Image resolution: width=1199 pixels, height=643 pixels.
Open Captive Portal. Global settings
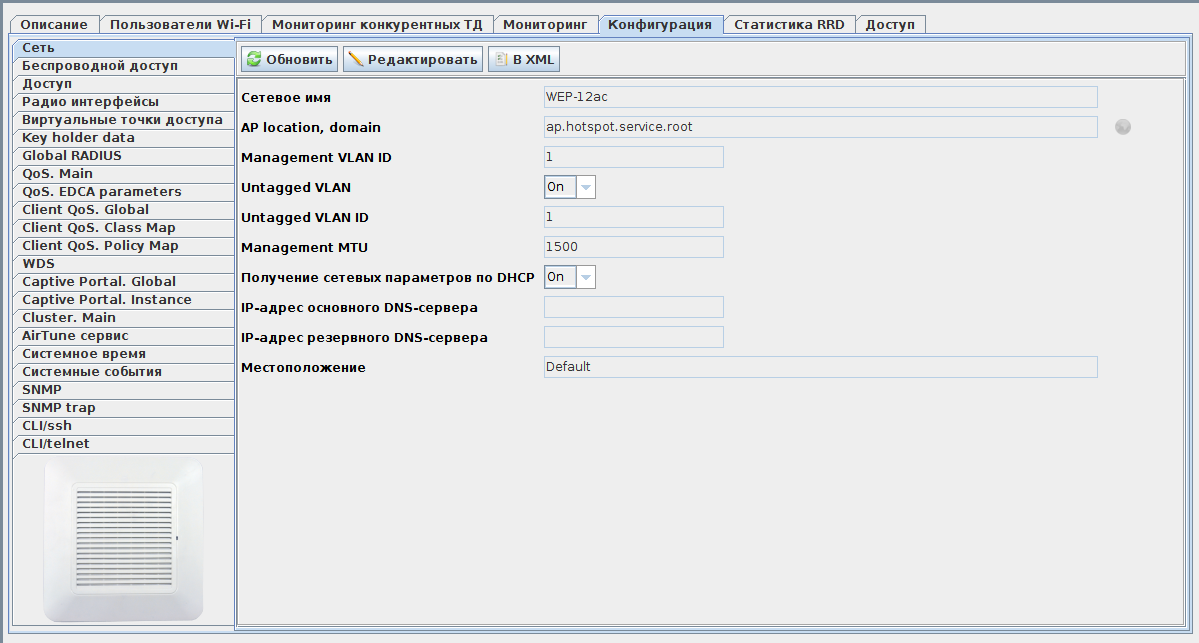pos(124,281)
